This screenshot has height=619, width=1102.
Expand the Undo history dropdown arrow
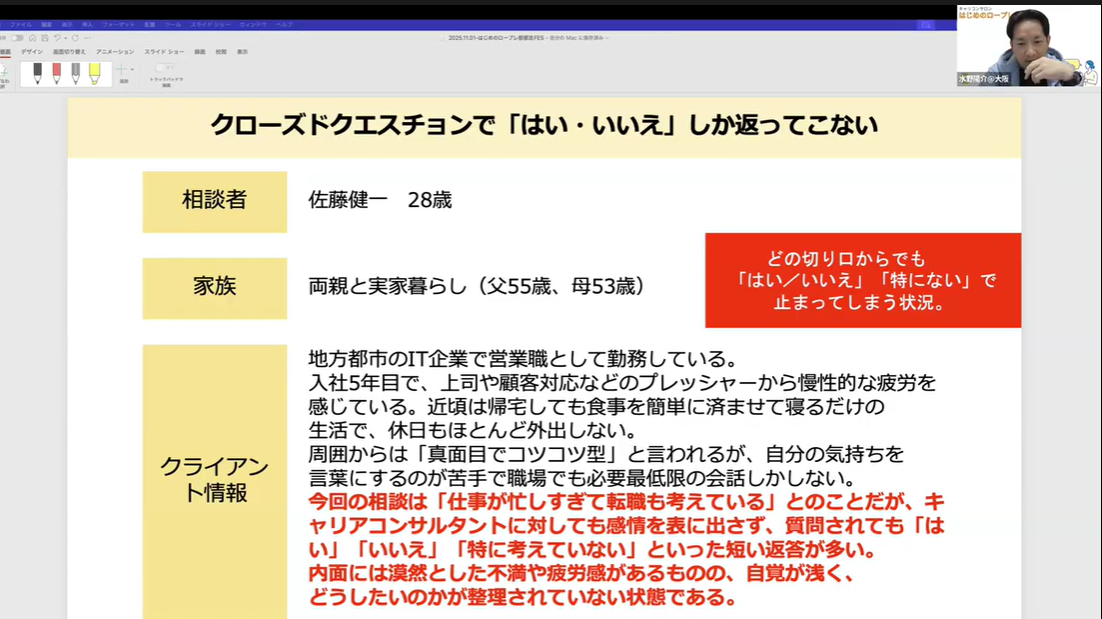(67, 38)
